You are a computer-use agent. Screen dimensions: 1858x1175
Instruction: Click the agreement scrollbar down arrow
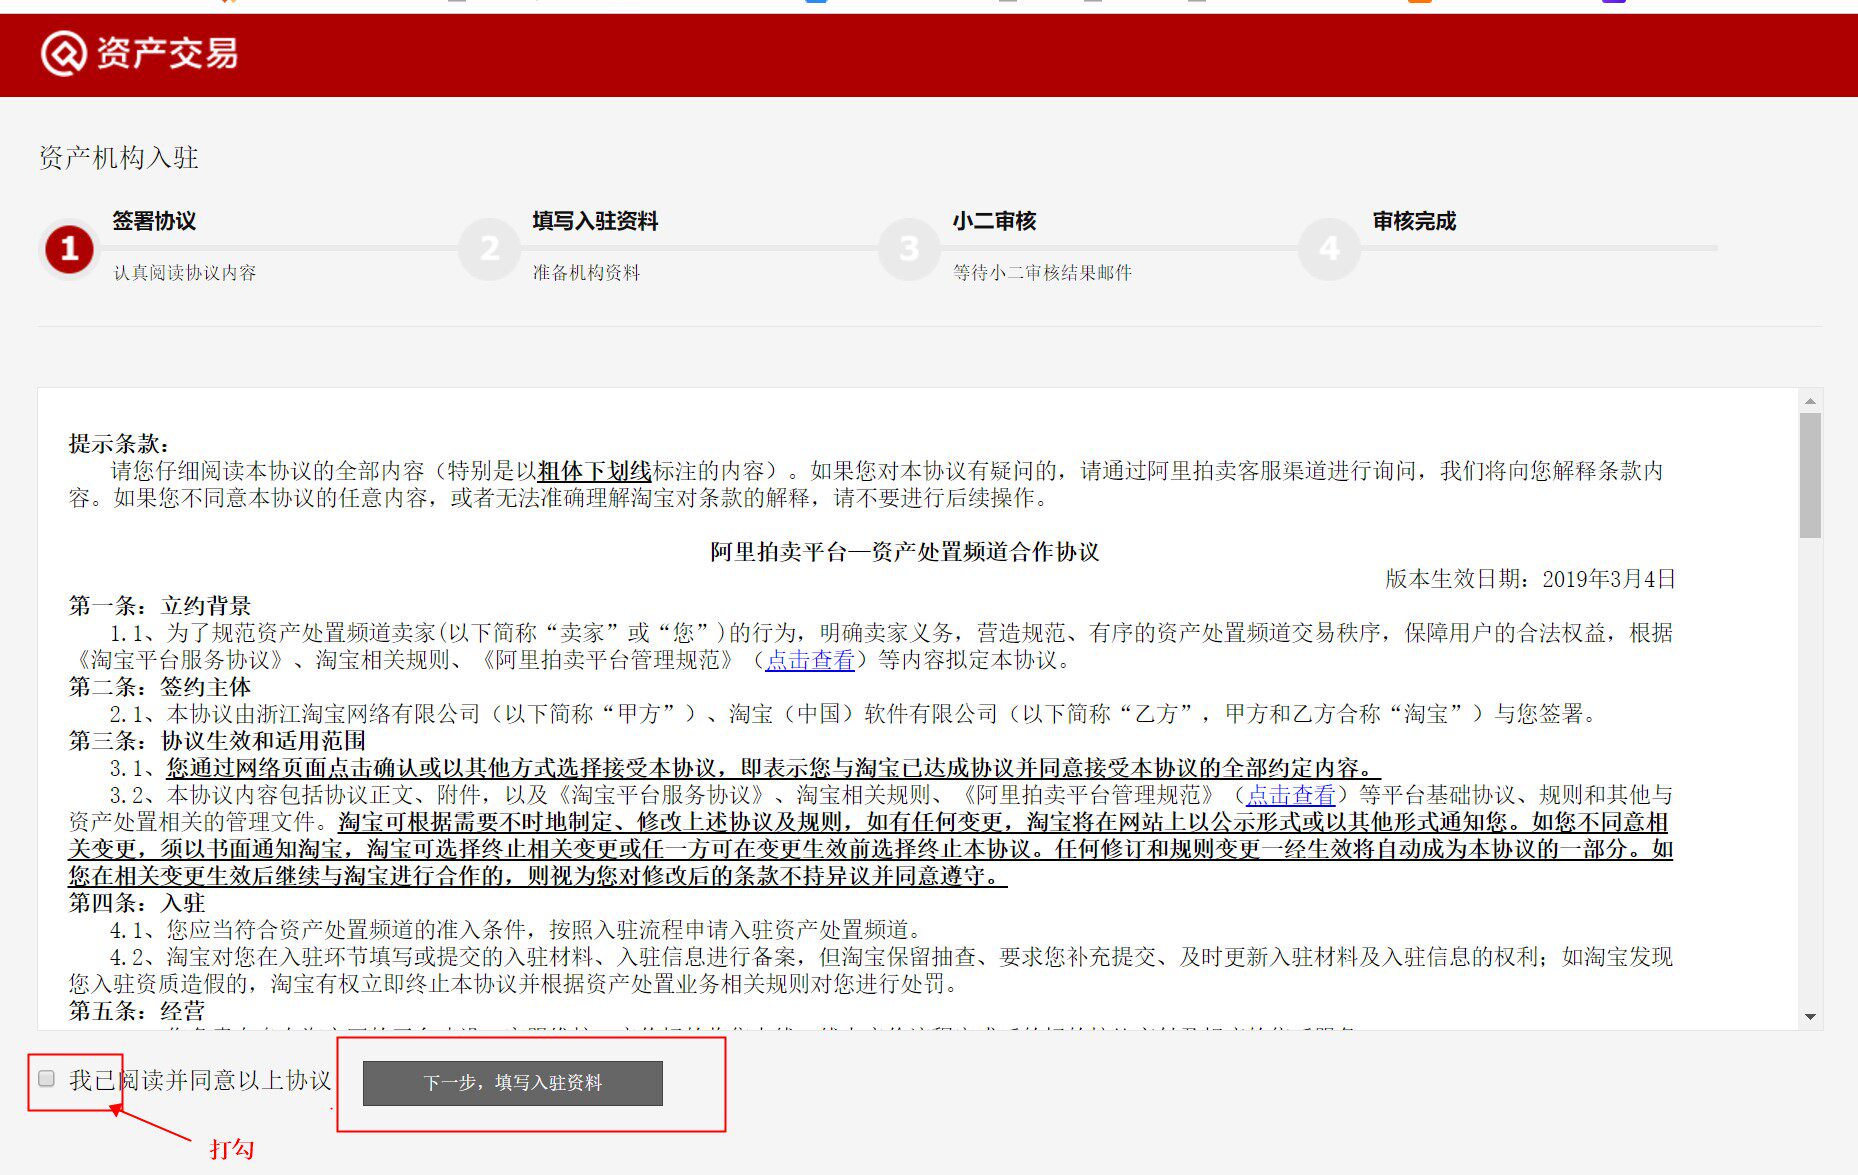1810,1017
